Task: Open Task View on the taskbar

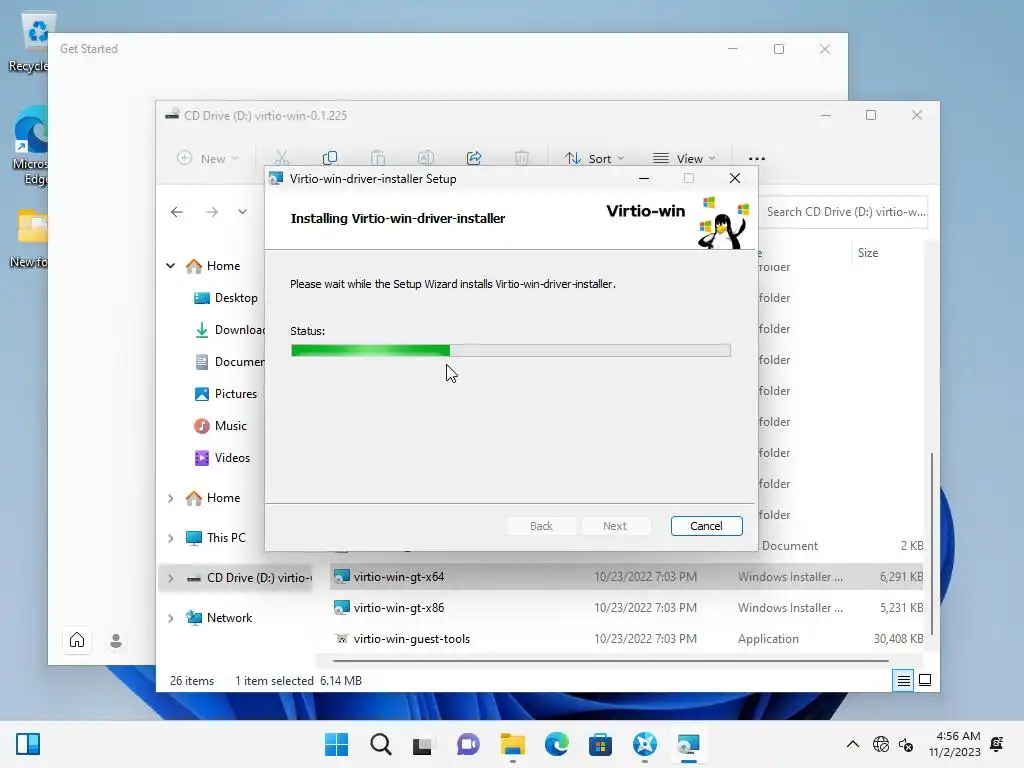Action: (422, 744)
